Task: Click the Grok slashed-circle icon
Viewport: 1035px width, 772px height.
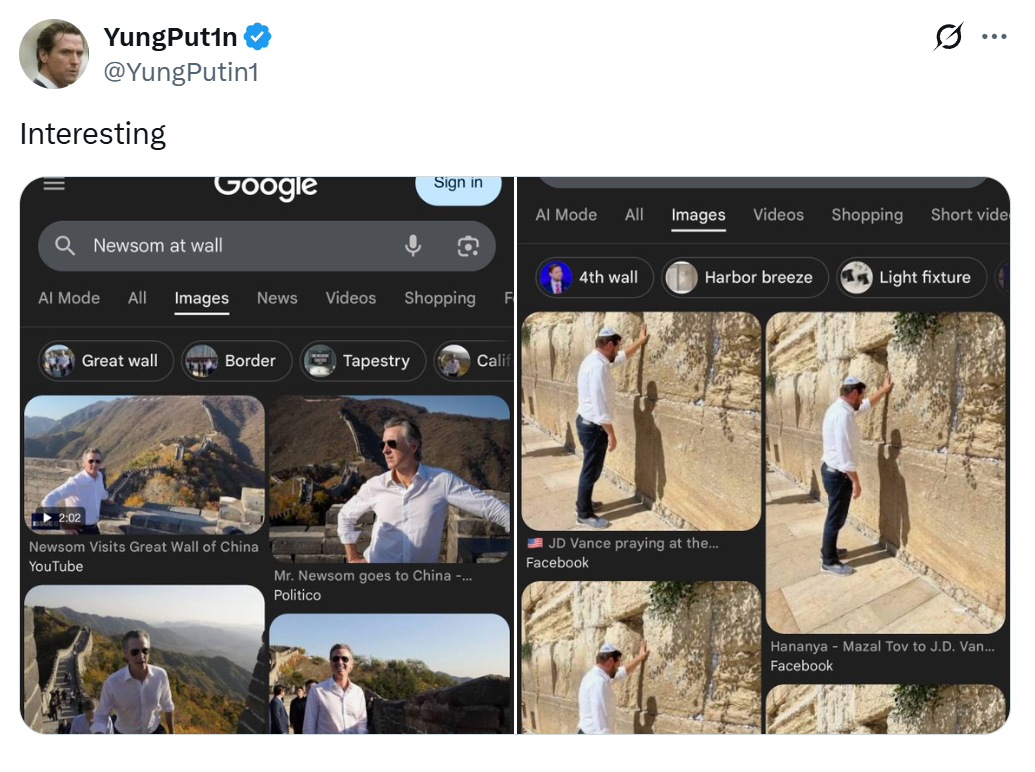Action: [949, 36]
